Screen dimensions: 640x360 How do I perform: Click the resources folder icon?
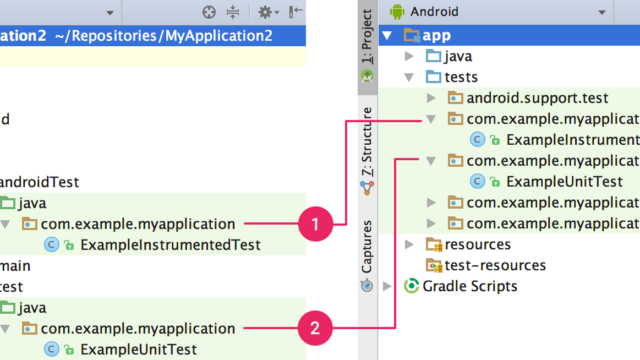pos(434,244)
